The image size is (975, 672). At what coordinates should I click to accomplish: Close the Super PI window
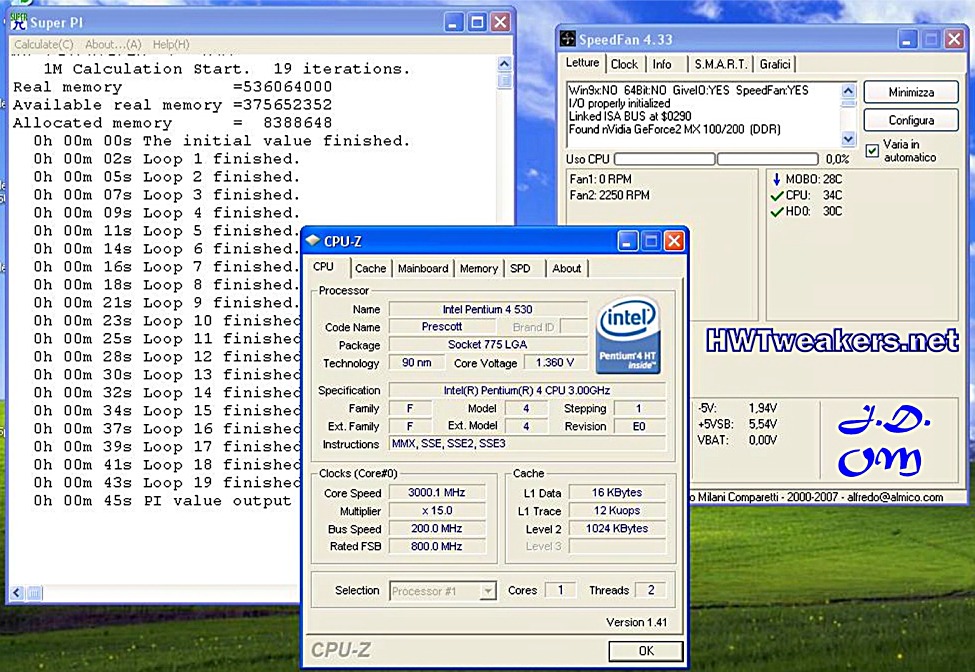[500, 22]
